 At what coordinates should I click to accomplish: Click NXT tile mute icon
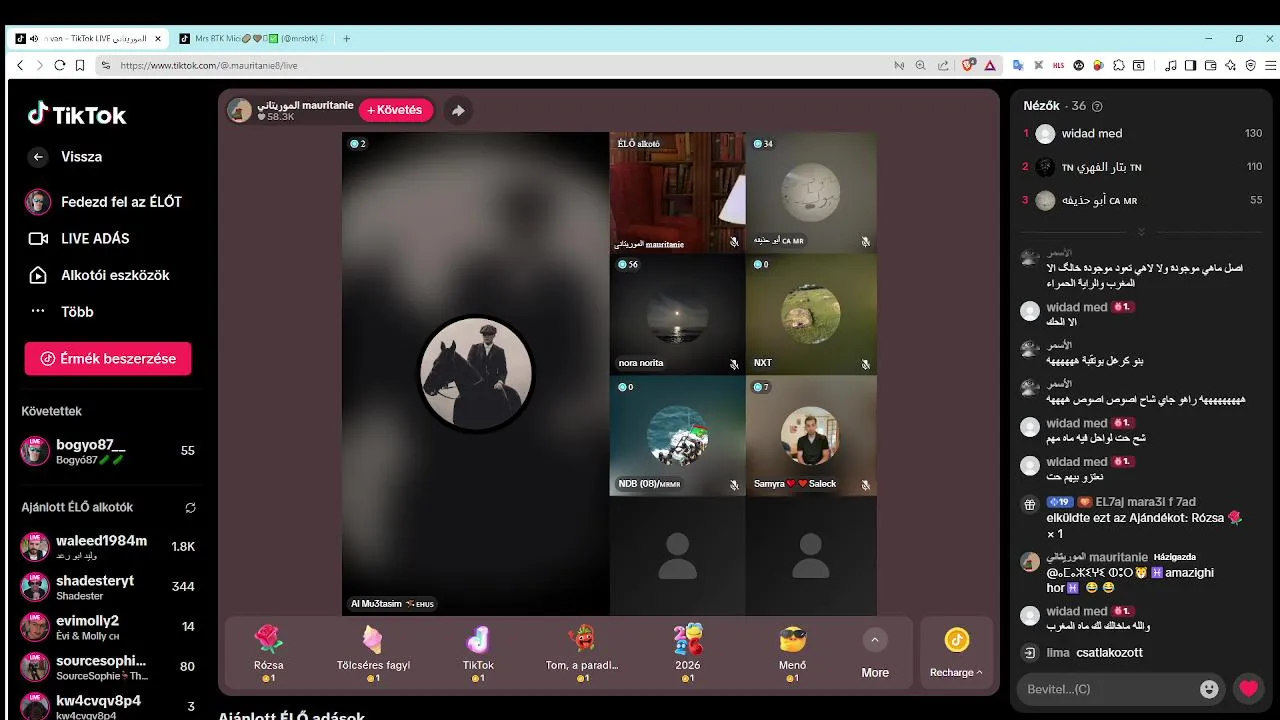pyautogui.click(x=866, y=364)
